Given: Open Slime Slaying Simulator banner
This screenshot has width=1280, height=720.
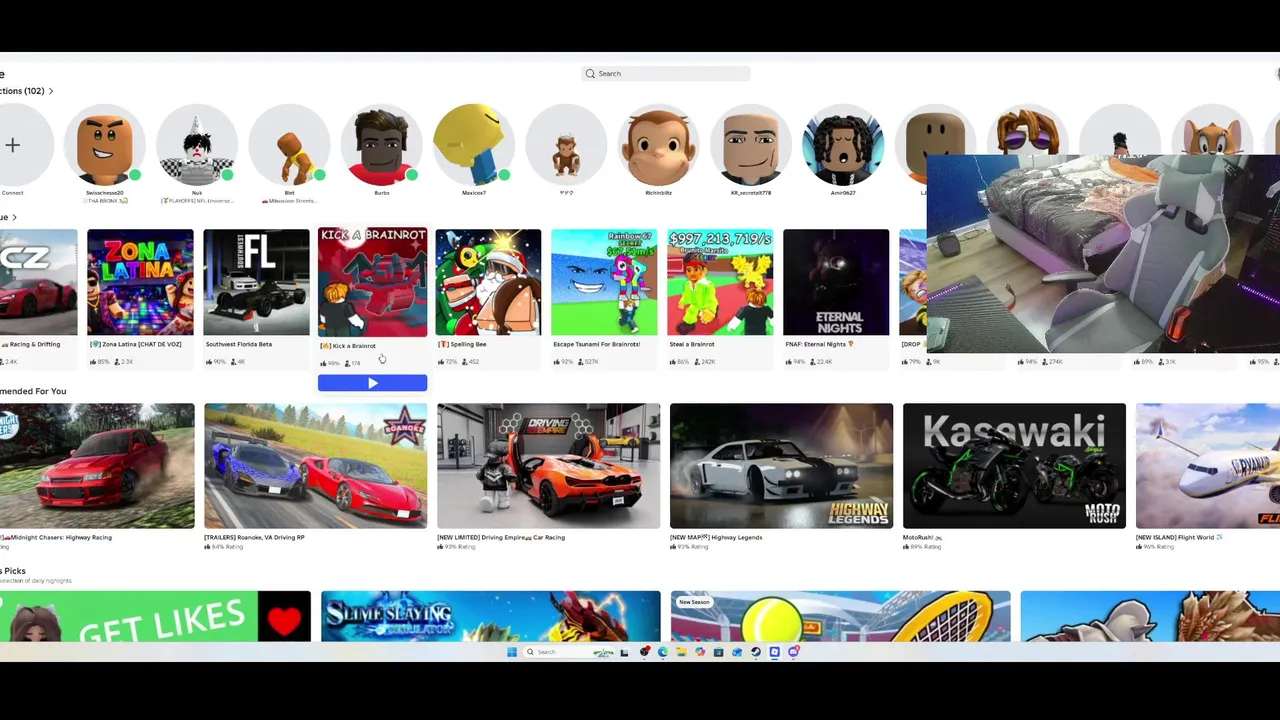Looking at the screenshot, I should pyautogui.click(x=491, y=616).
